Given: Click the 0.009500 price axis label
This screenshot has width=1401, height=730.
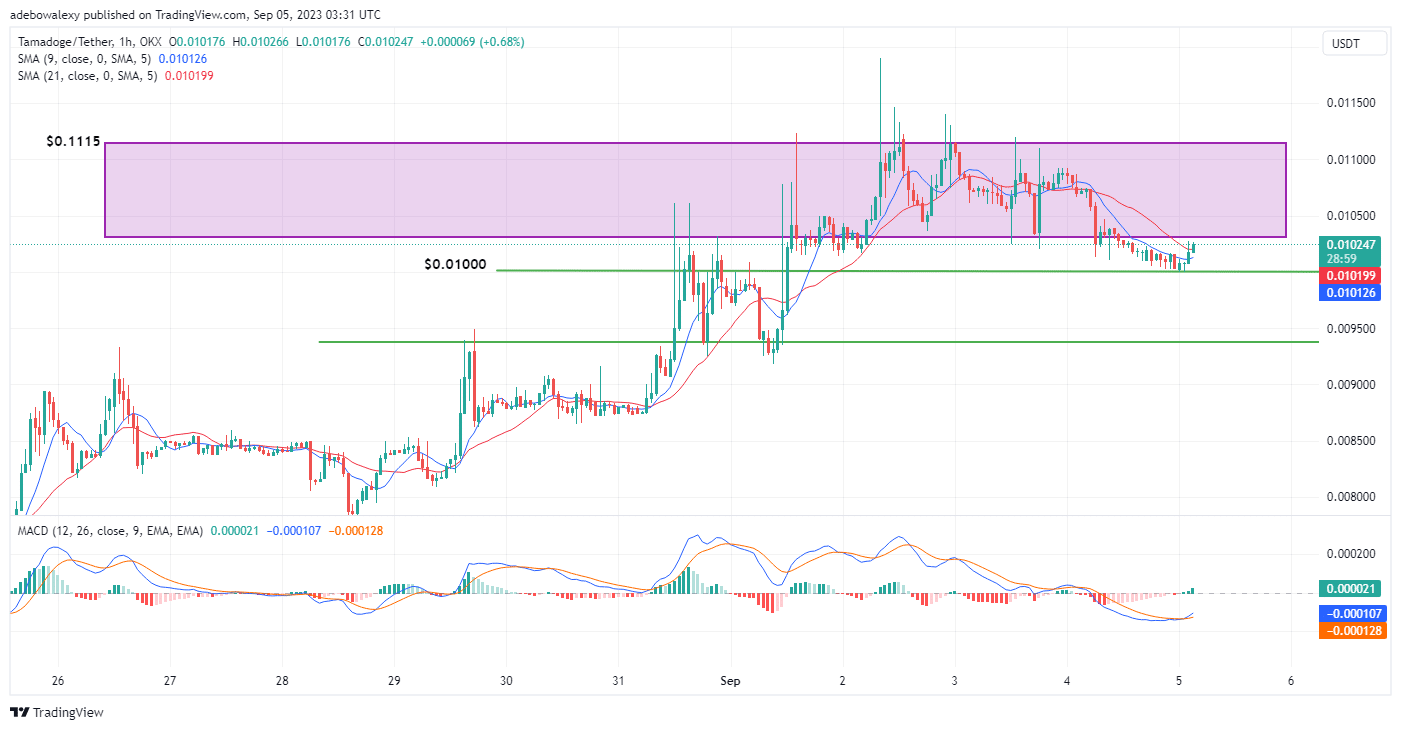Looking at the screenshot, I should click(x=1350, y=328).
